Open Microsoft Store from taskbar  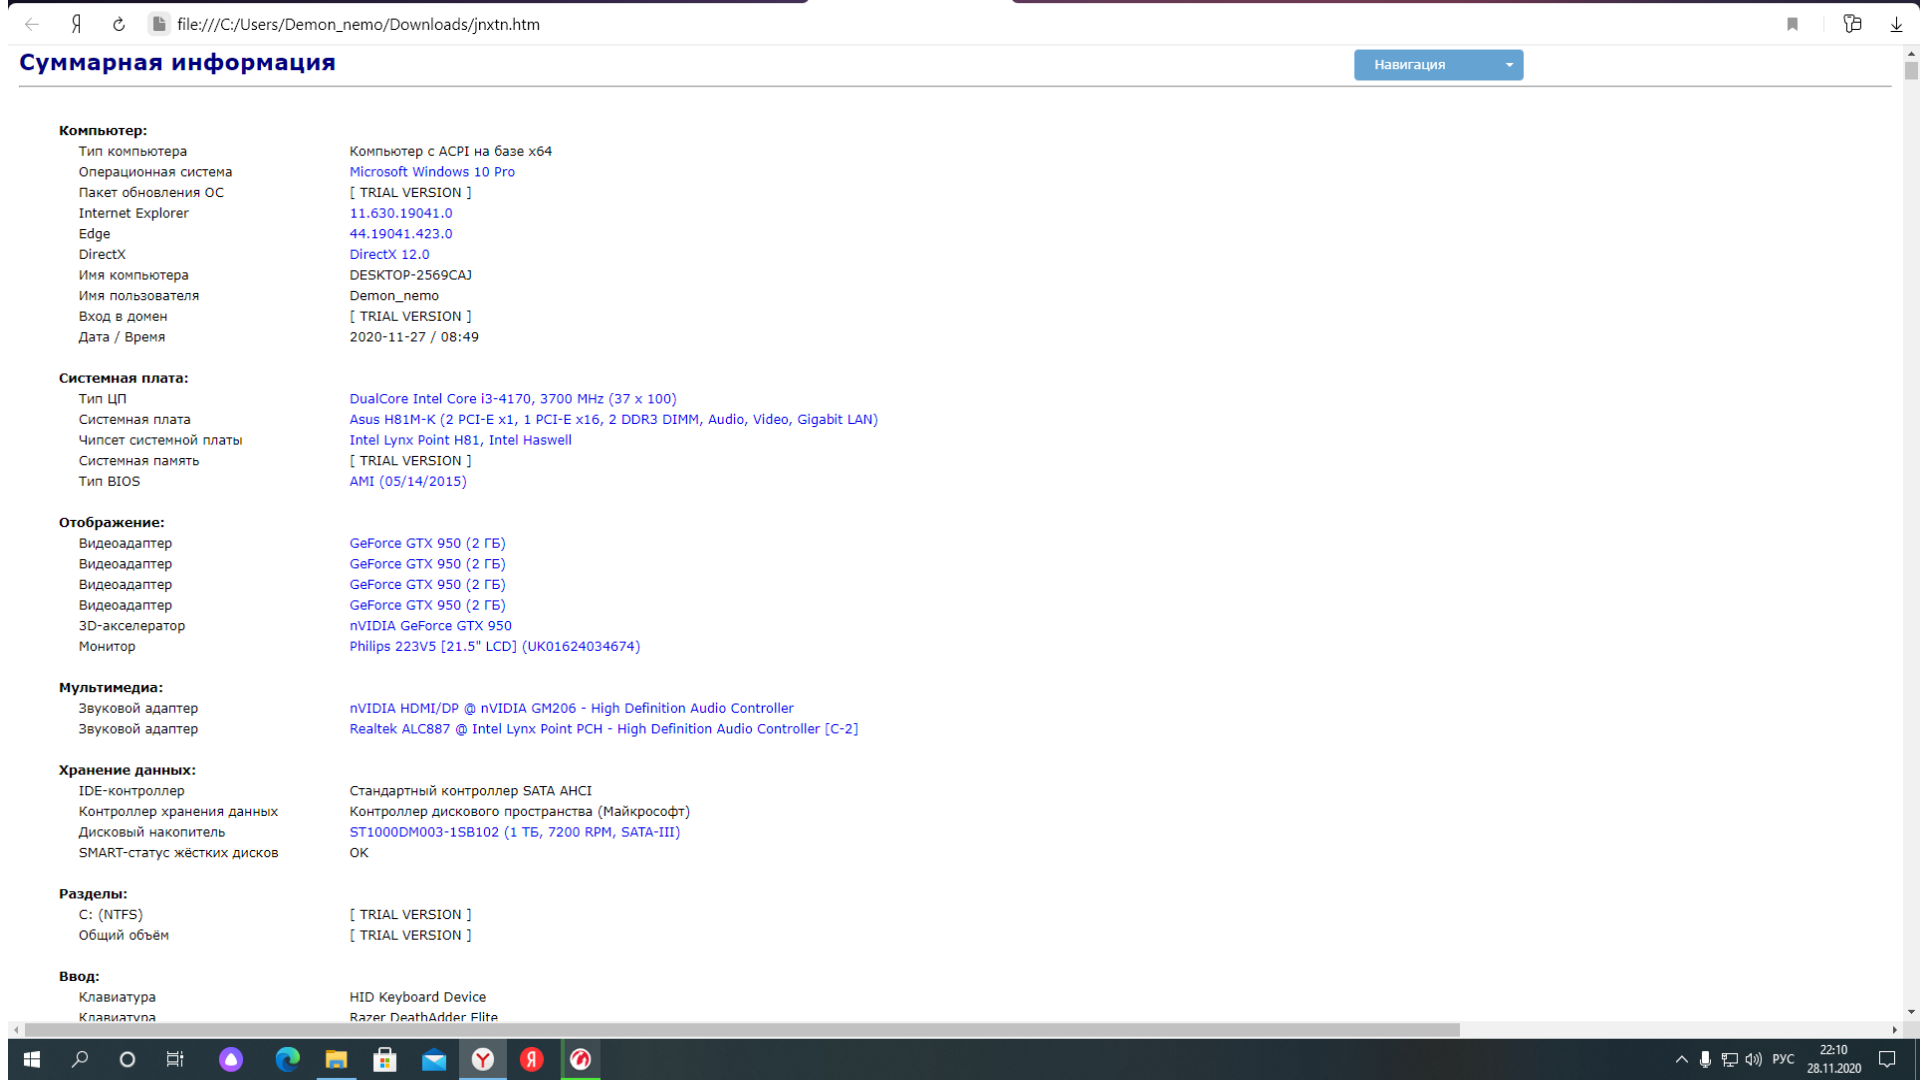coord(385,1059)
